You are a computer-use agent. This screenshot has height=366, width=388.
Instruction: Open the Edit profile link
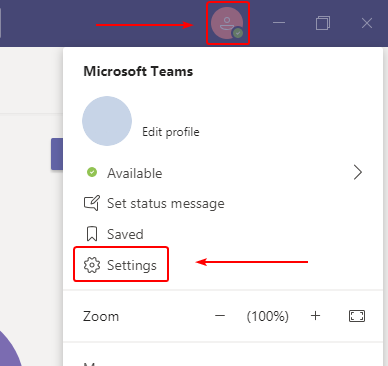(x=171, y=132)
